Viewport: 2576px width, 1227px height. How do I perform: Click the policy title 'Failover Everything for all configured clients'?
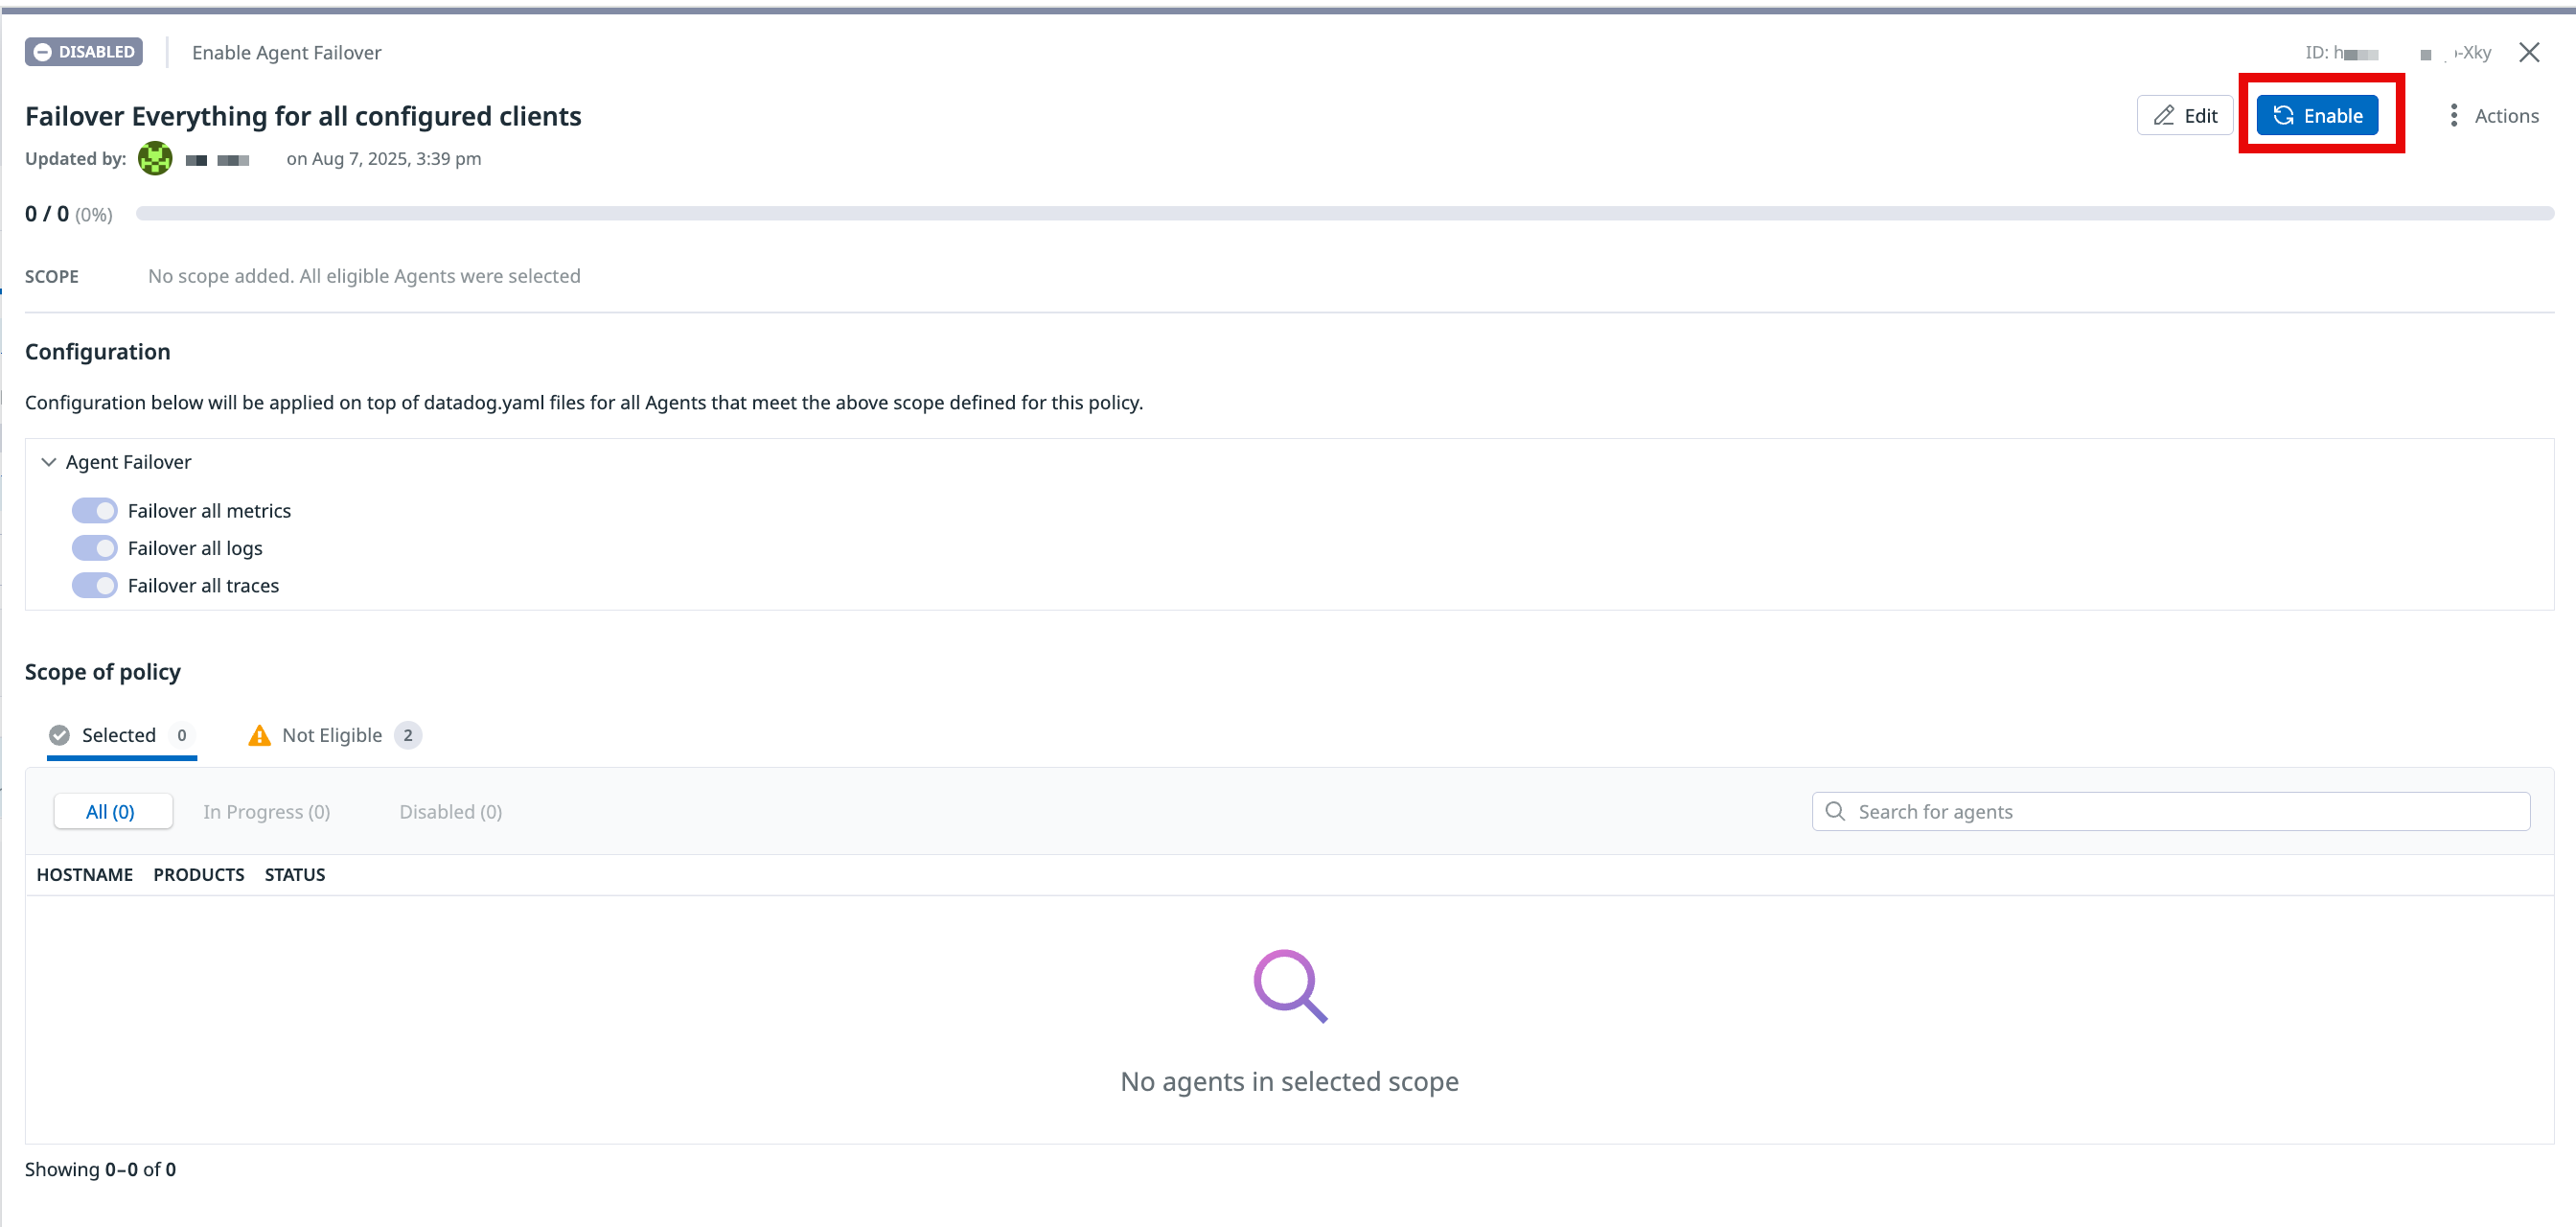click(303, 116)
